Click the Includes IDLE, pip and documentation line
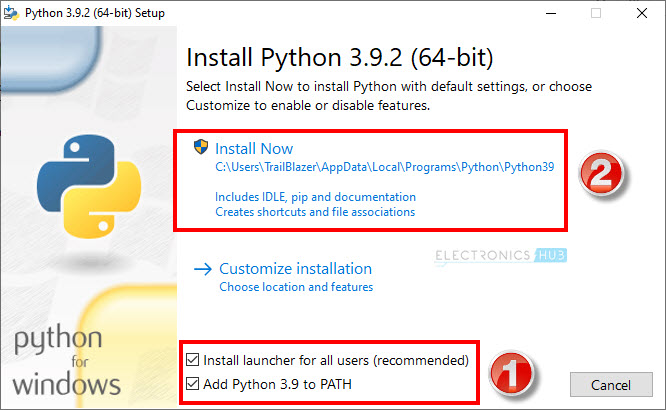Image resolution: width=666 pixels, height=410 pixels. click(315, 197)
